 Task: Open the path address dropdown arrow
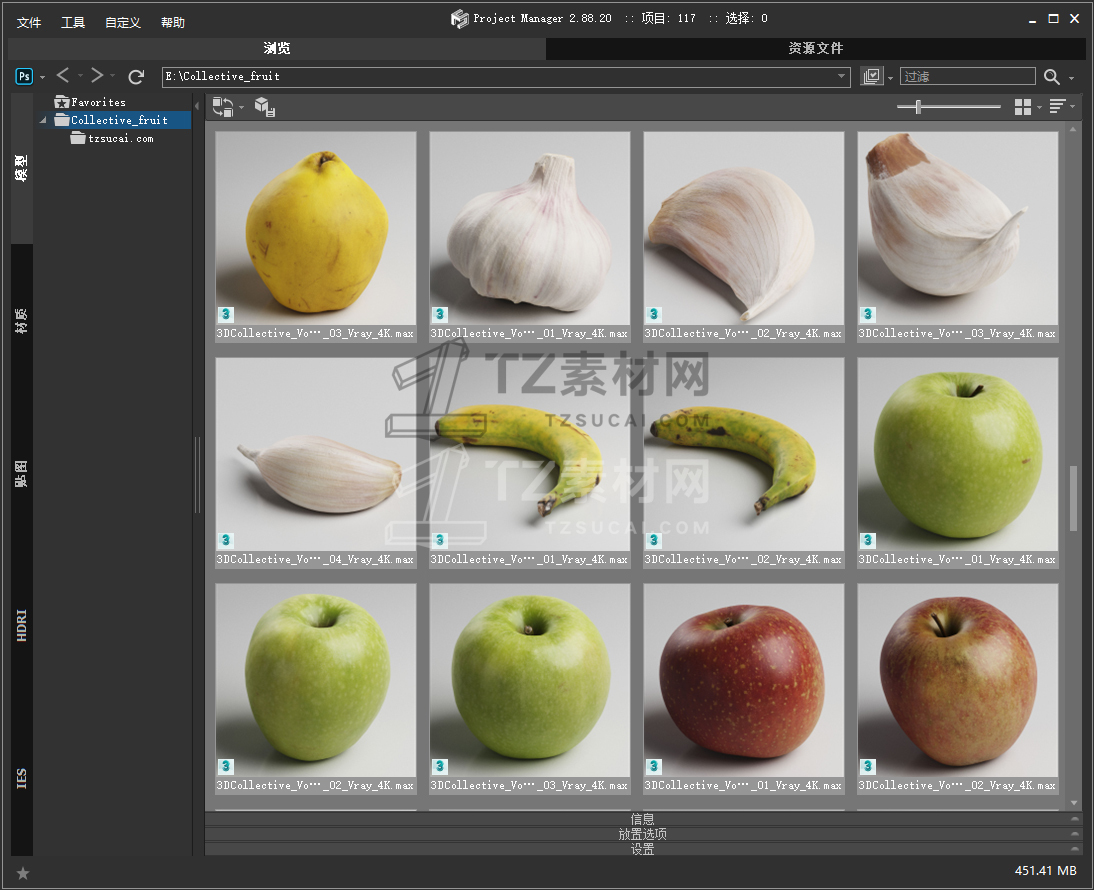842,77
